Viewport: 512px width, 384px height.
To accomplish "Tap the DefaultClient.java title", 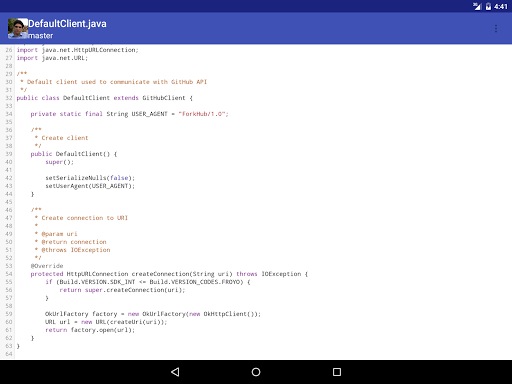I will pyautogui.click(x=67, y=24).
